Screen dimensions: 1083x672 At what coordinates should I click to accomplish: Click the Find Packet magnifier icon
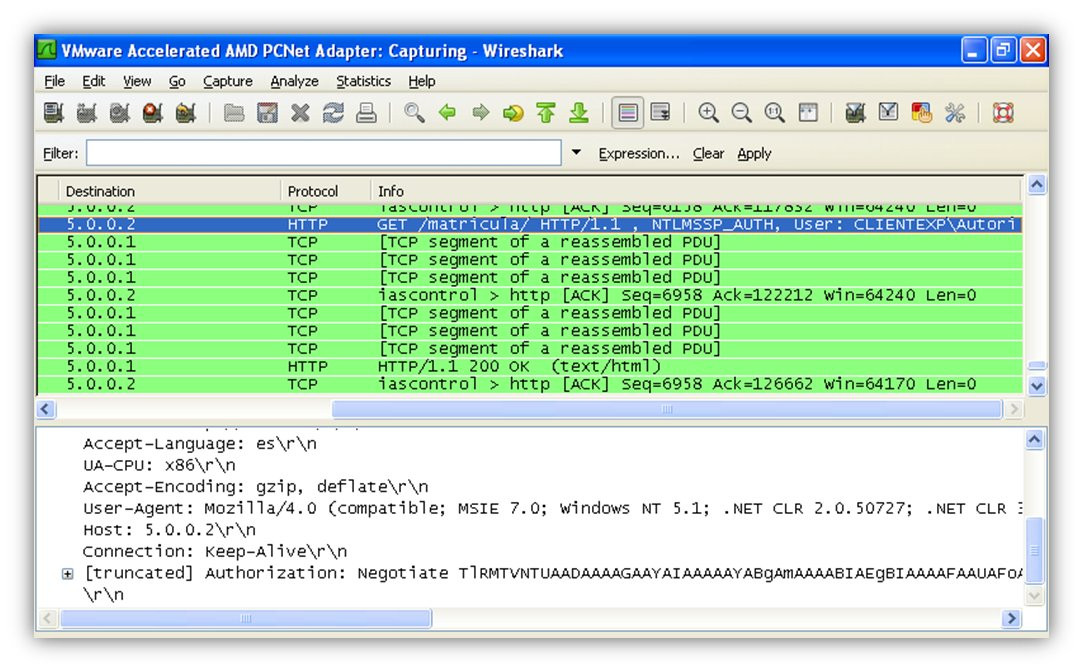[x=414, y=113]
